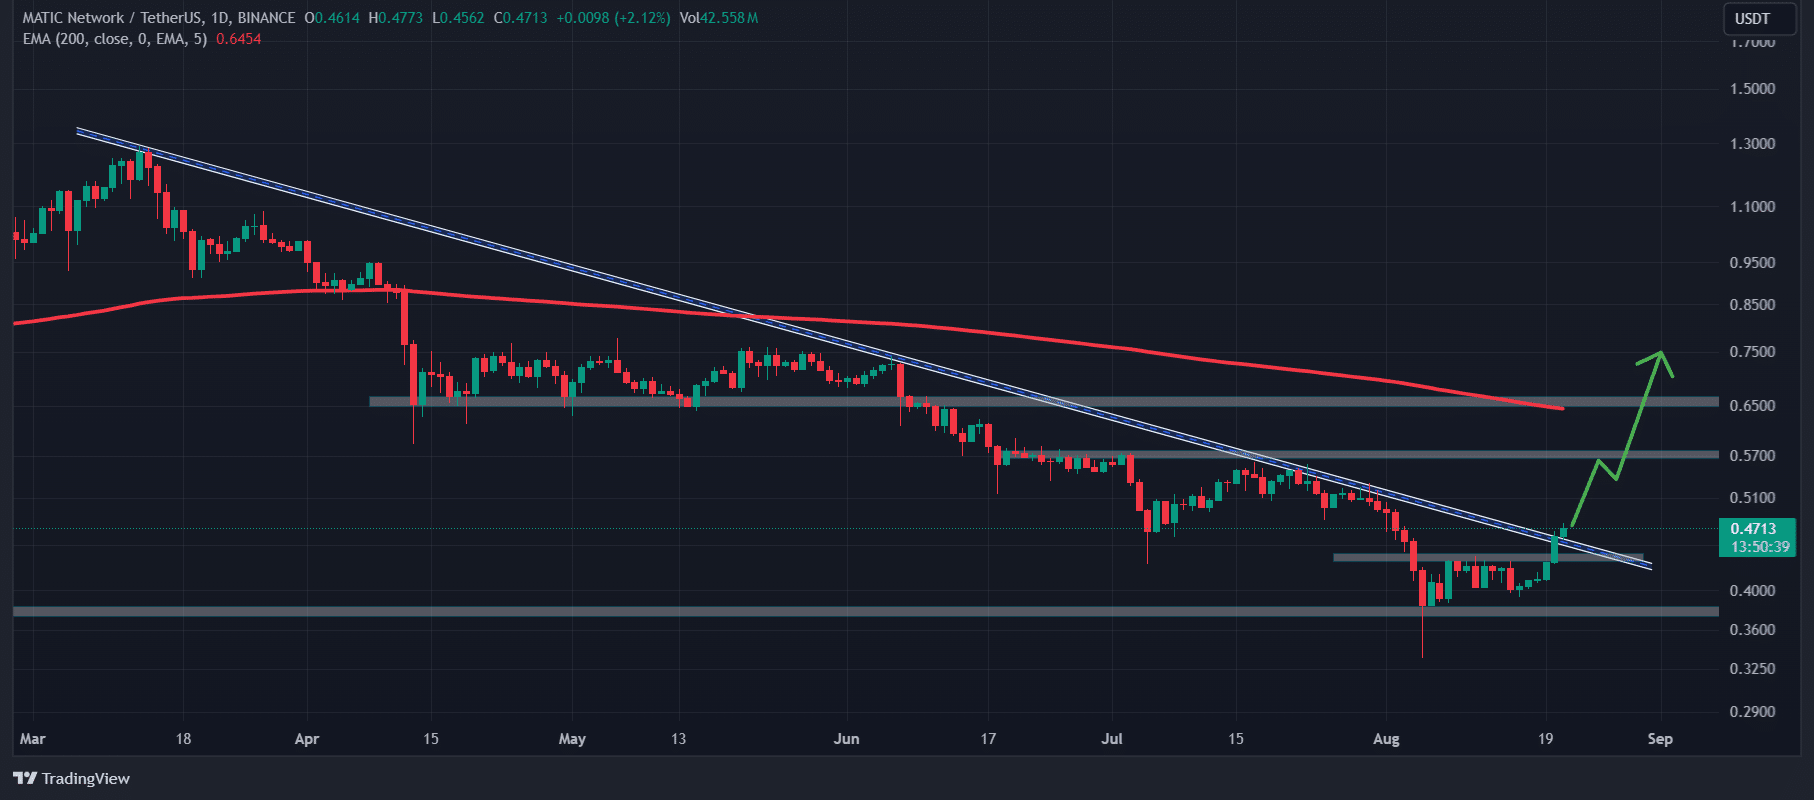Click the Aug date label
This screenshot has width=1814, height=800.
click(x=1386, y=738)
